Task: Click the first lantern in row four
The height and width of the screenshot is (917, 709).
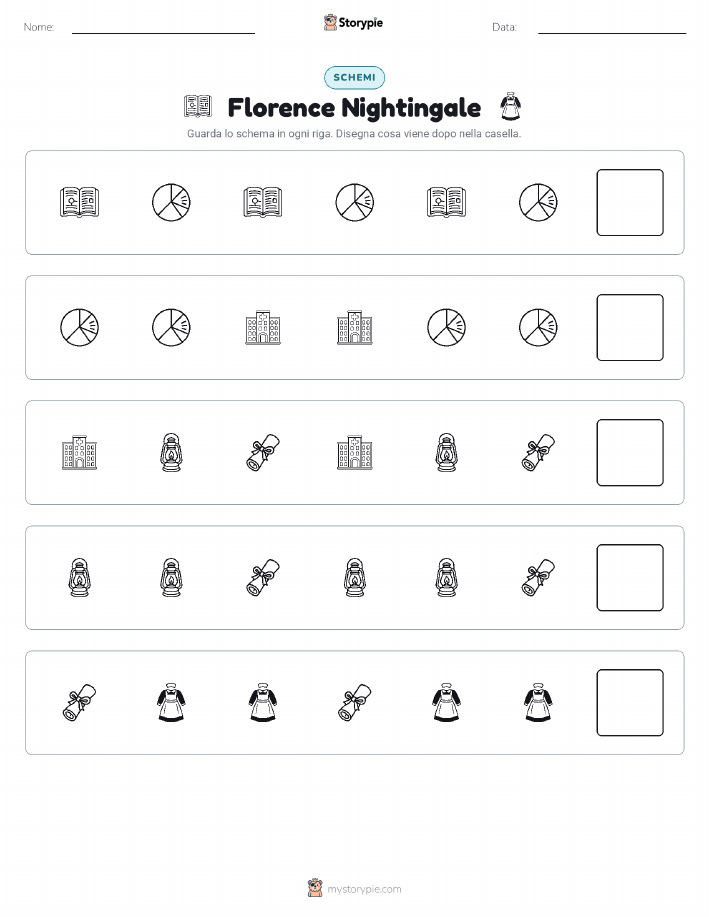Action: point(80,577)
